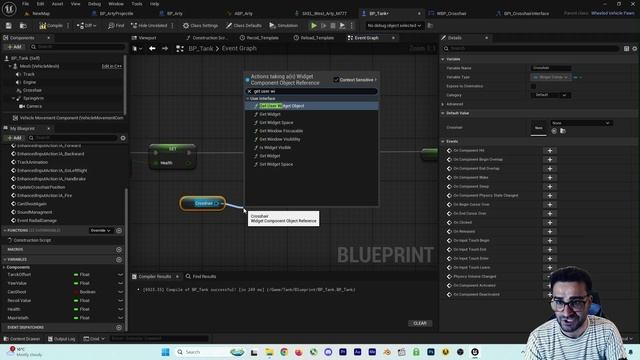Viewport: 640px width, 360px height.
Task: Click the green Play button
Action: 313,26
